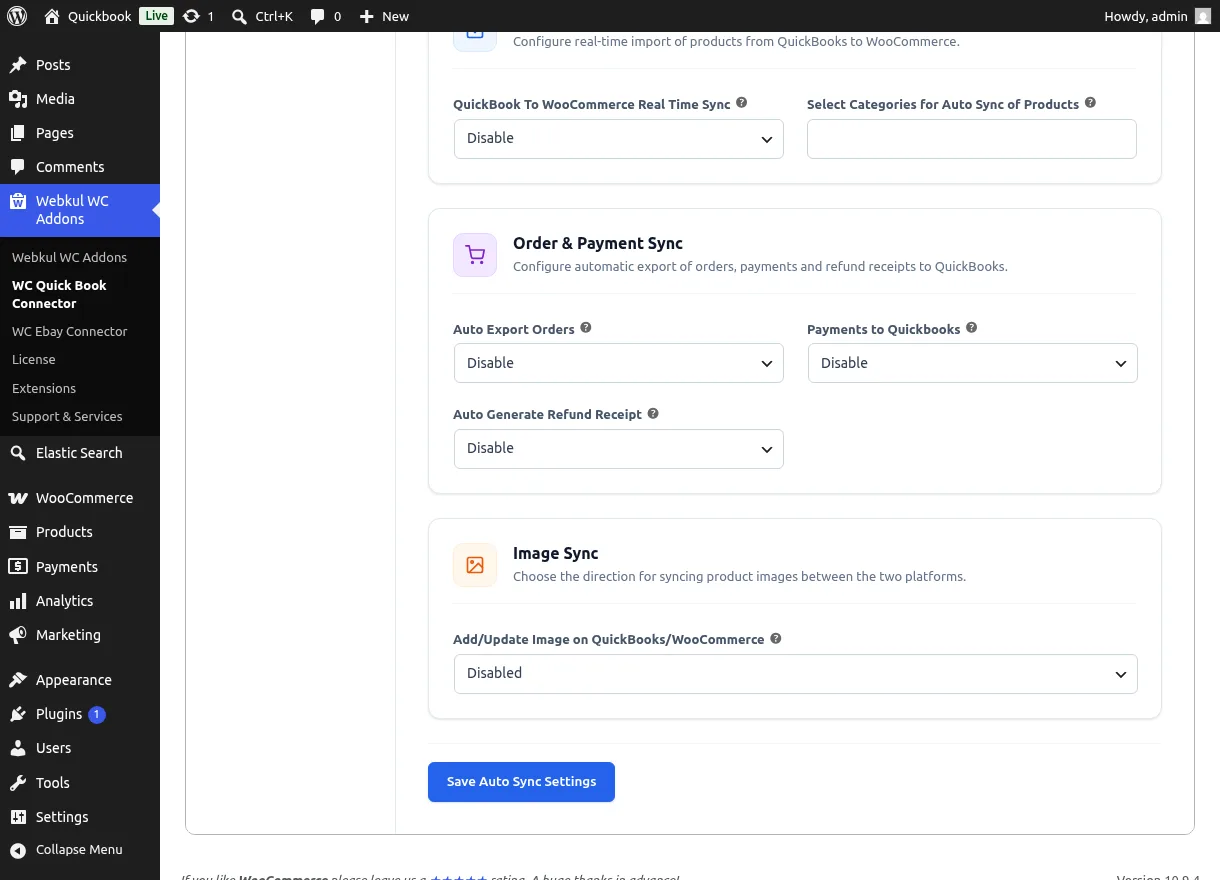
Task: Click the admin avatar image
Action: tap(1203, 16)
